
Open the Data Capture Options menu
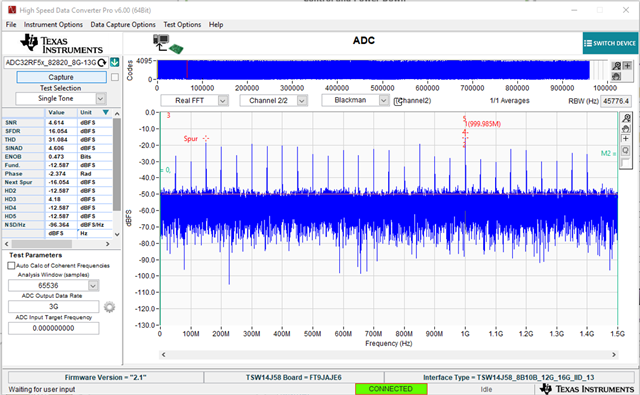(123, 24)
